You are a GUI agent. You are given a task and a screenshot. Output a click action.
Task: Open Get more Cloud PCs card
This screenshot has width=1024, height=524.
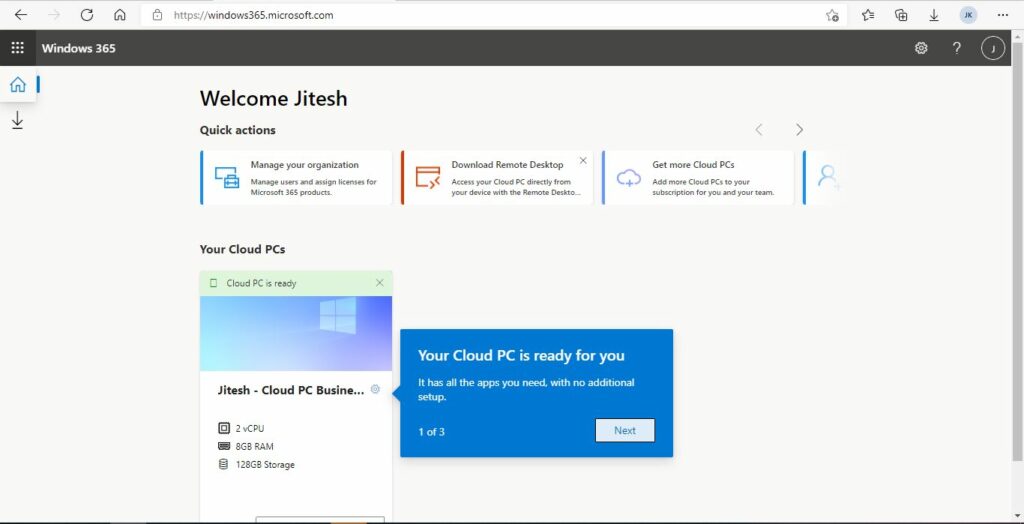click(697, 178)
